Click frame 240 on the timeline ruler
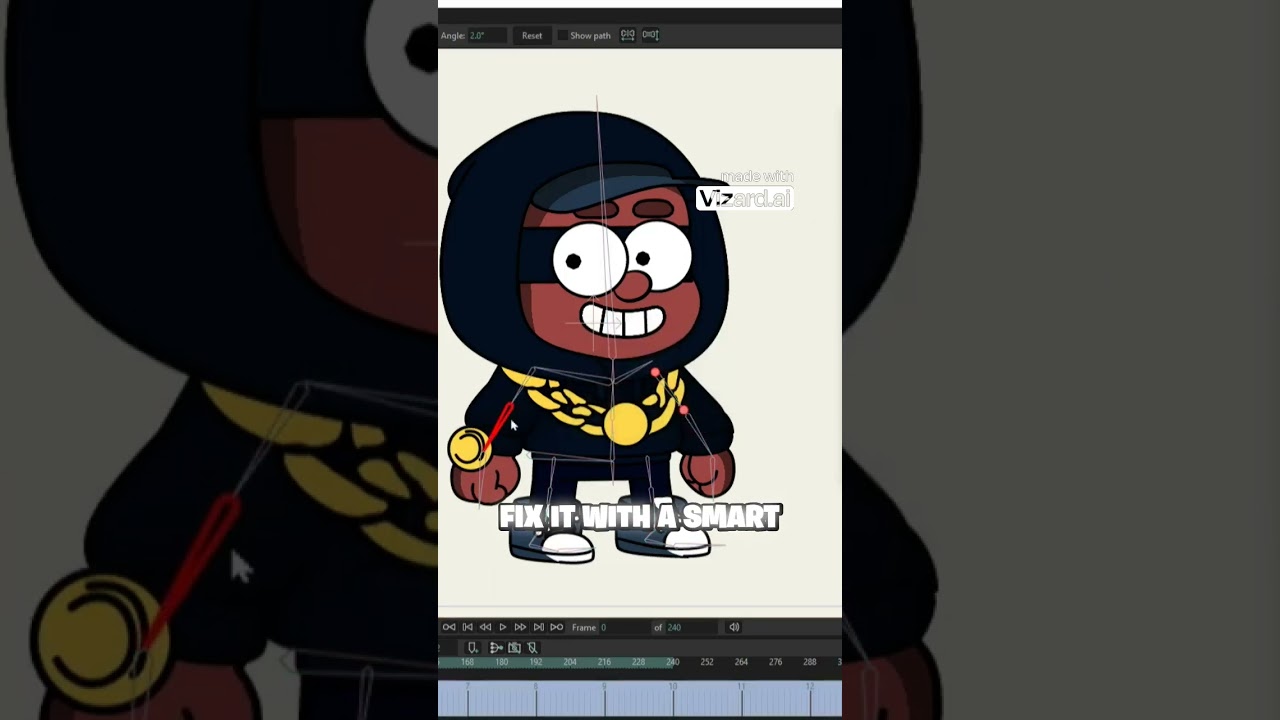The width and height of the screenshot is (1280, 720). (673, 662)
